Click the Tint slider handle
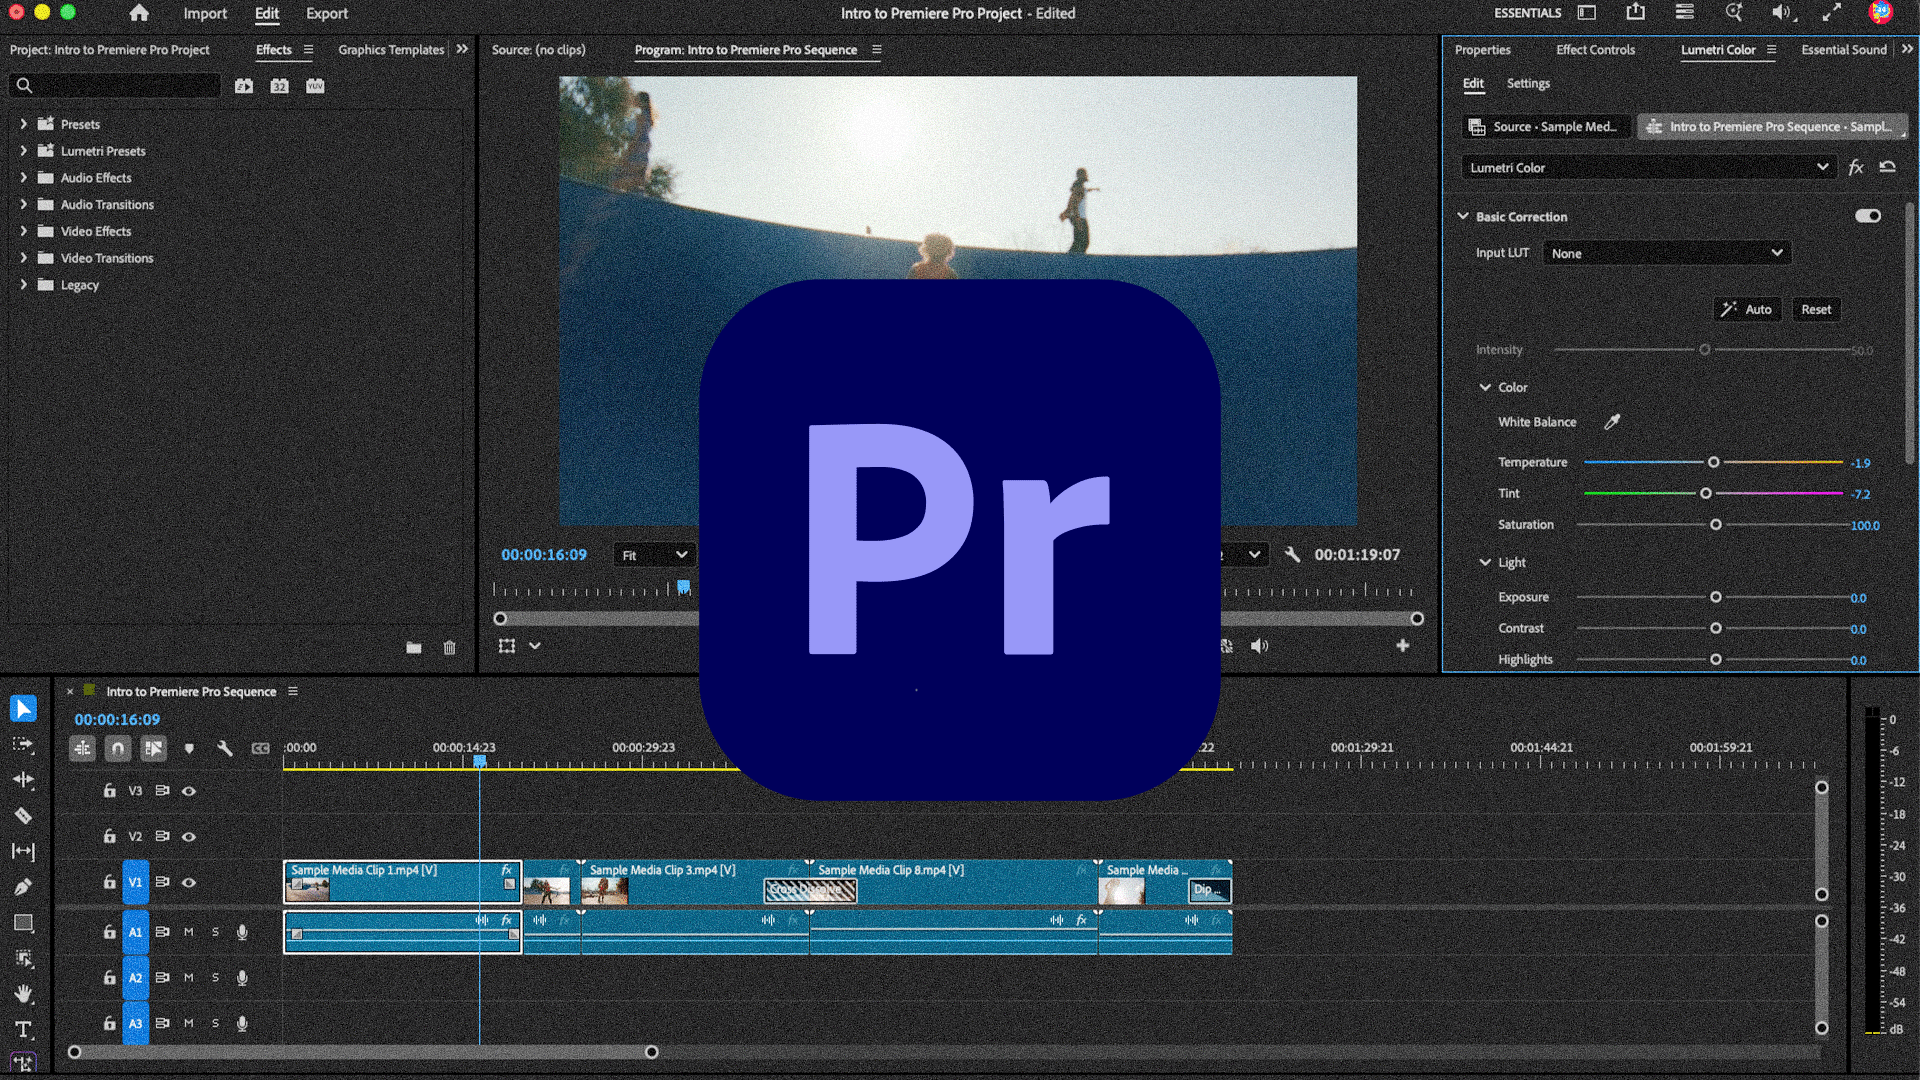The image size is (1920, 1080). [1706, 493]
